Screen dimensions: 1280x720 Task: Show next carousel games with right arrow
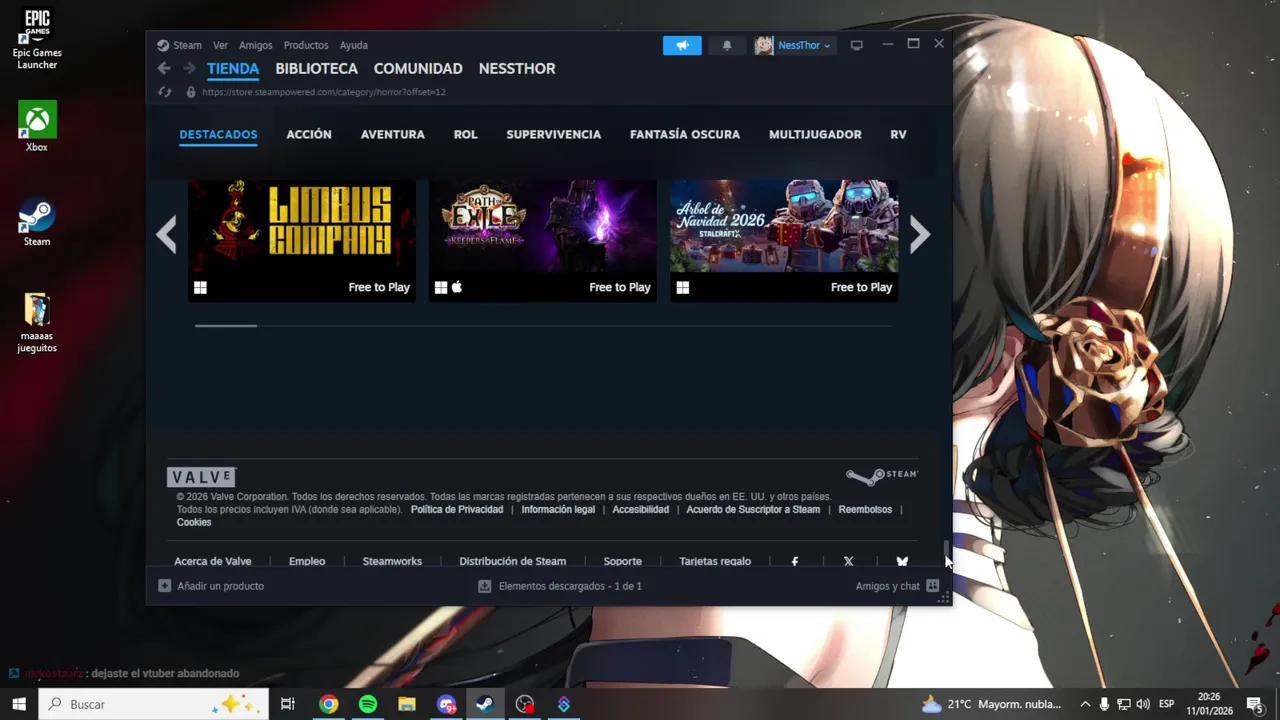[920, 235]
